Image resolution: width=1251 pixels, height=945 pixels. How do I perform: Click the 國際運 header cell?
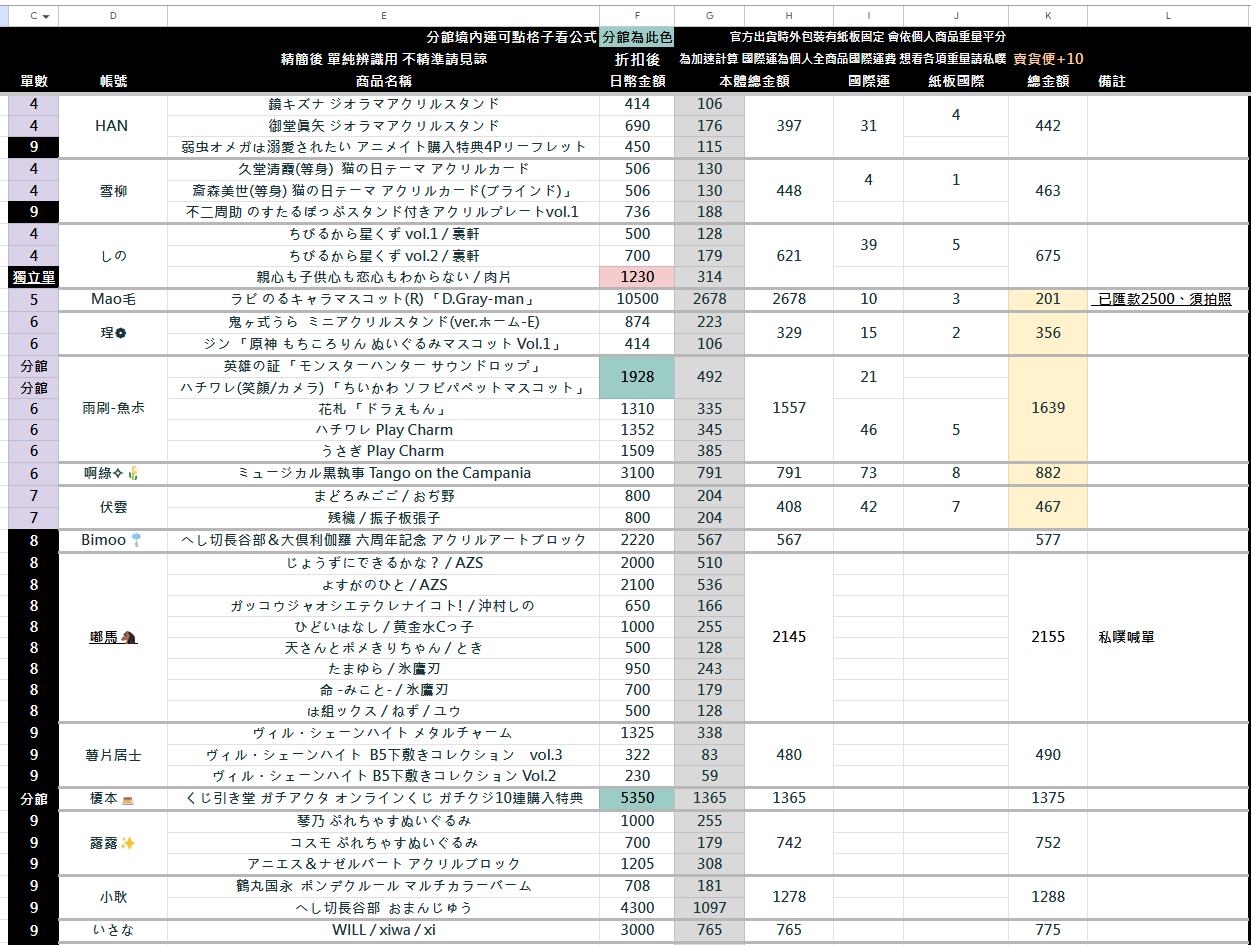click(868, 81)
